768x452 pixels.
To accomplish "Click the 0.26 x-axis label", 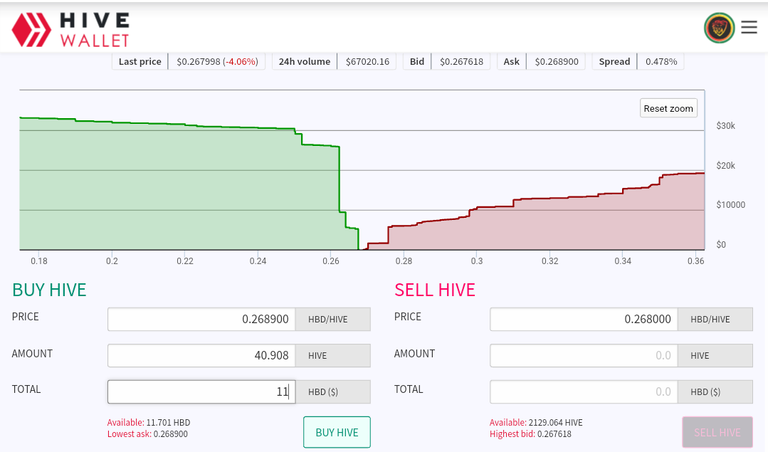I will pos(331,261).
